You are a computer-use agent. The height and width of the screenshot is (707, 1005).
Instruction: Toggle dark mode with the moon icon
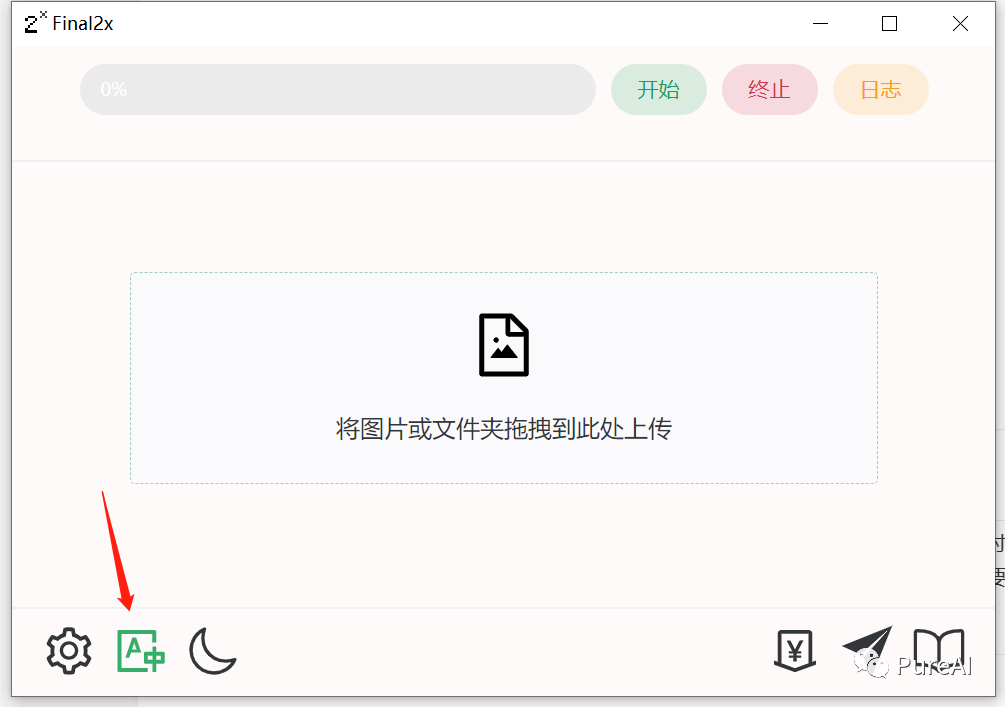[213, 651]
